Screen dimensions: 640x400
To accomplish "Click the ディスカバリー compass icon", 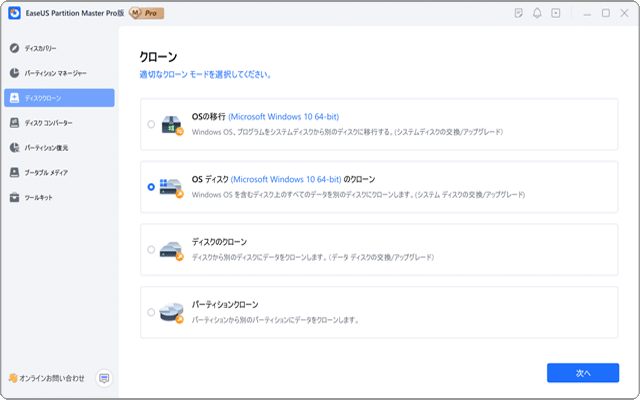I will tap(15, 48).
